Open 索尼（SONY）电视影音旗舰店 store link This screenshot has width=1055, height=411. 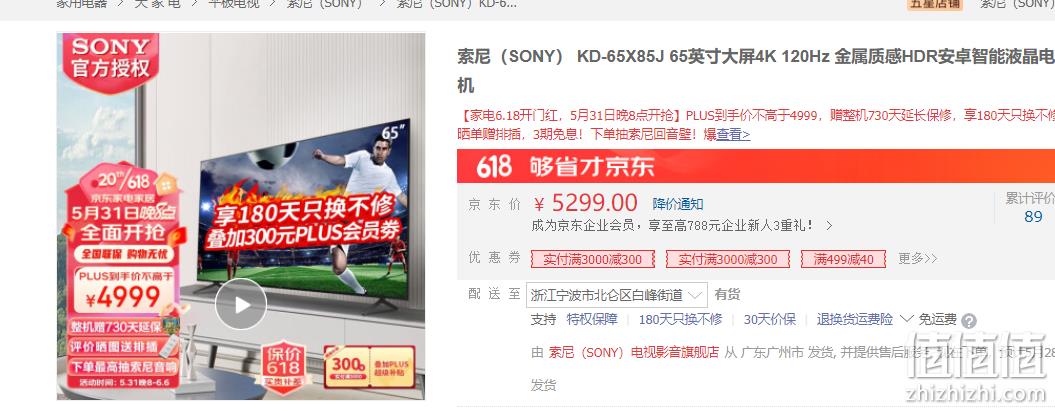click(634, 352)
